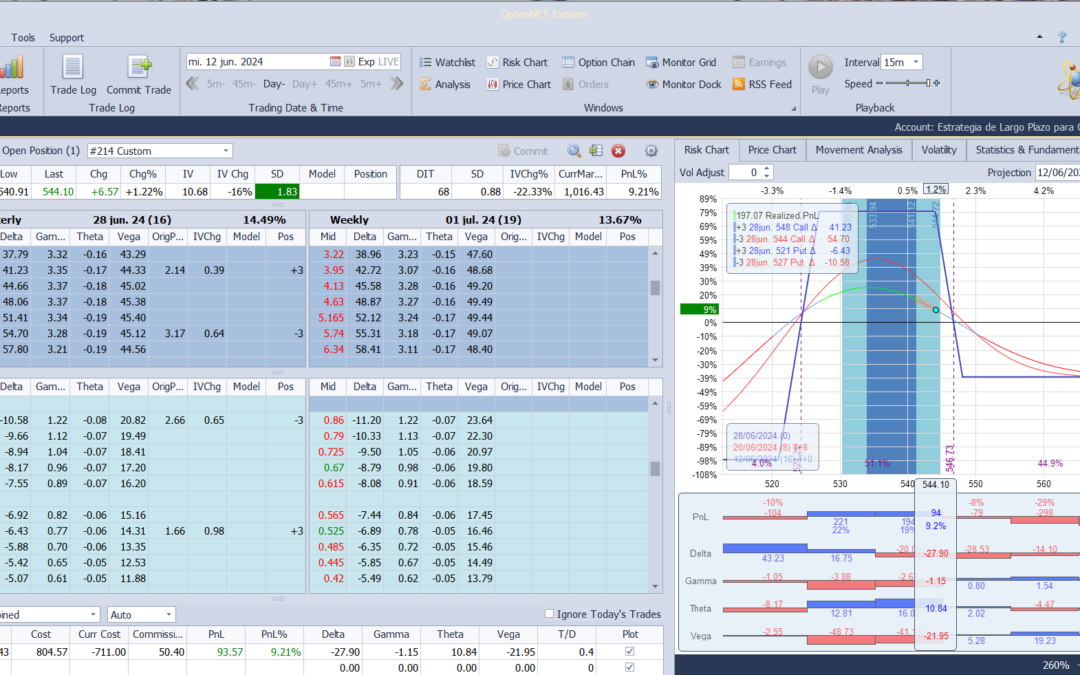Click the SD column header next to IV Chg
1080x675 pixels.
(x=277, y=174)
